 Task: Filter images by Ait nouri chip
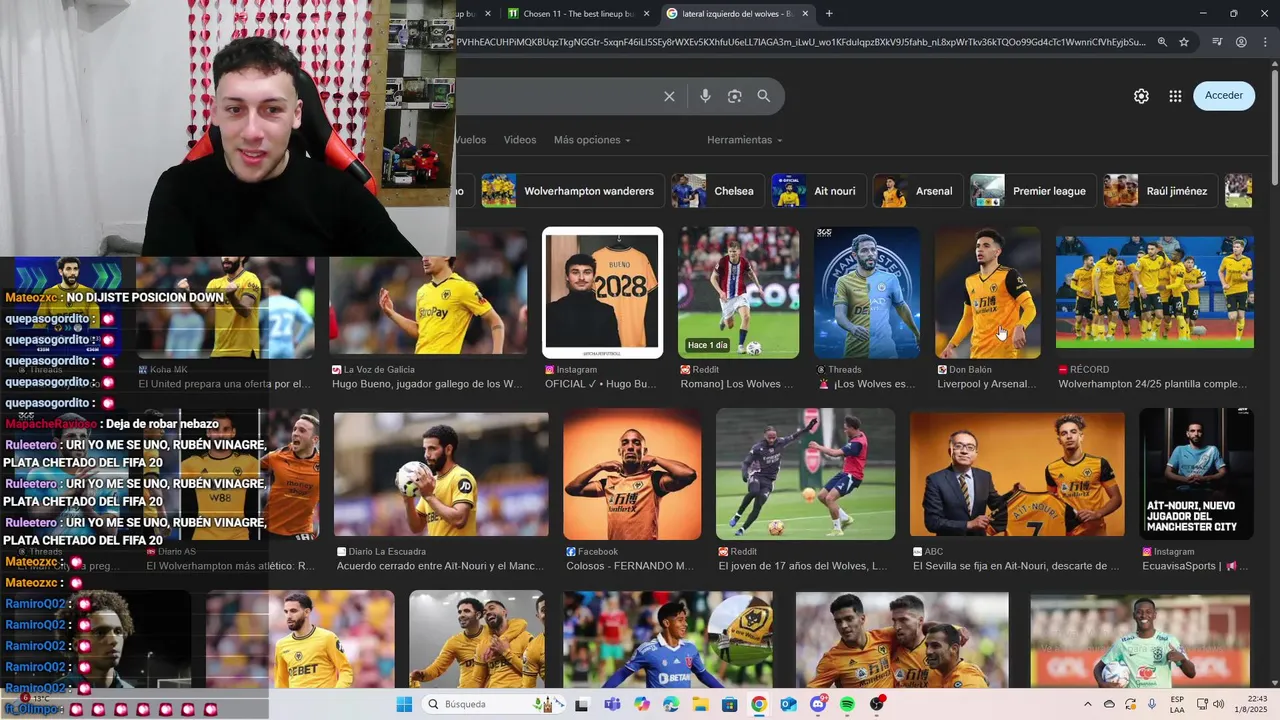click(x=817, y=191)
